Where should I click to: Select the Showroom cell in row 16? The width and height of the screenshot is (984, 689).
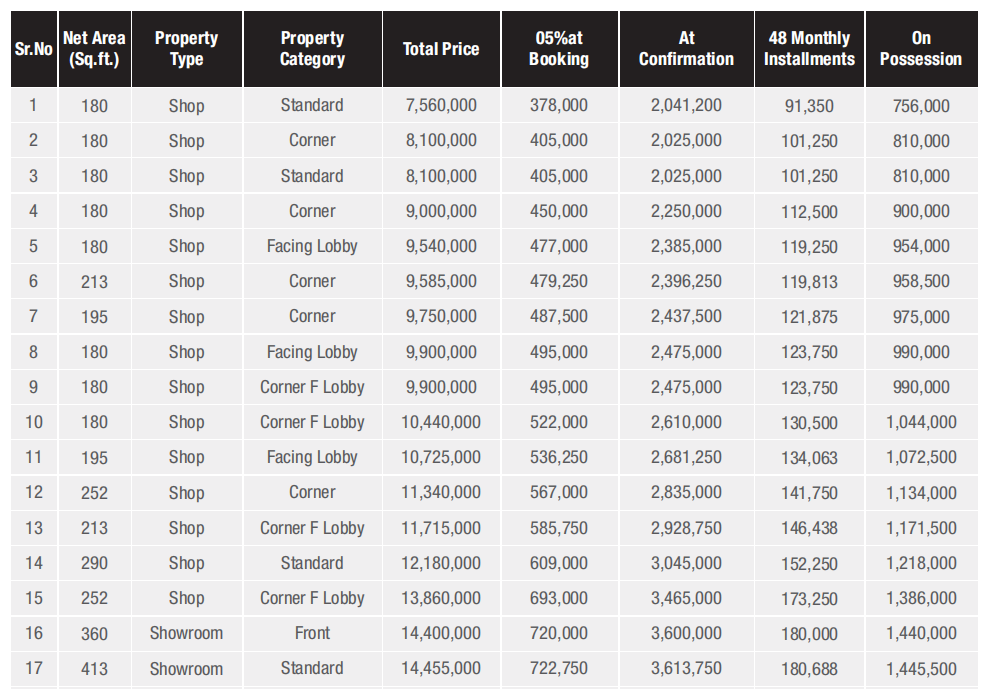click(x=186, y=633)
